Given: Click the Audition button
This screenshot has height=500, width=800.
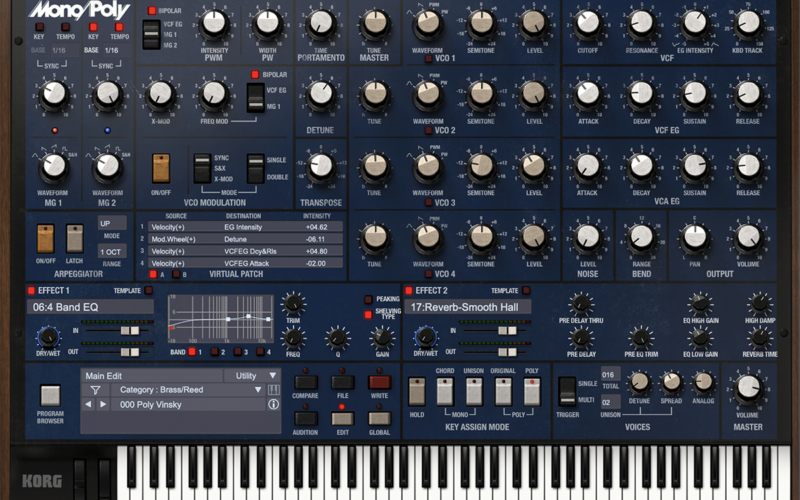Looking at the screenshot, I should point(306,419).
